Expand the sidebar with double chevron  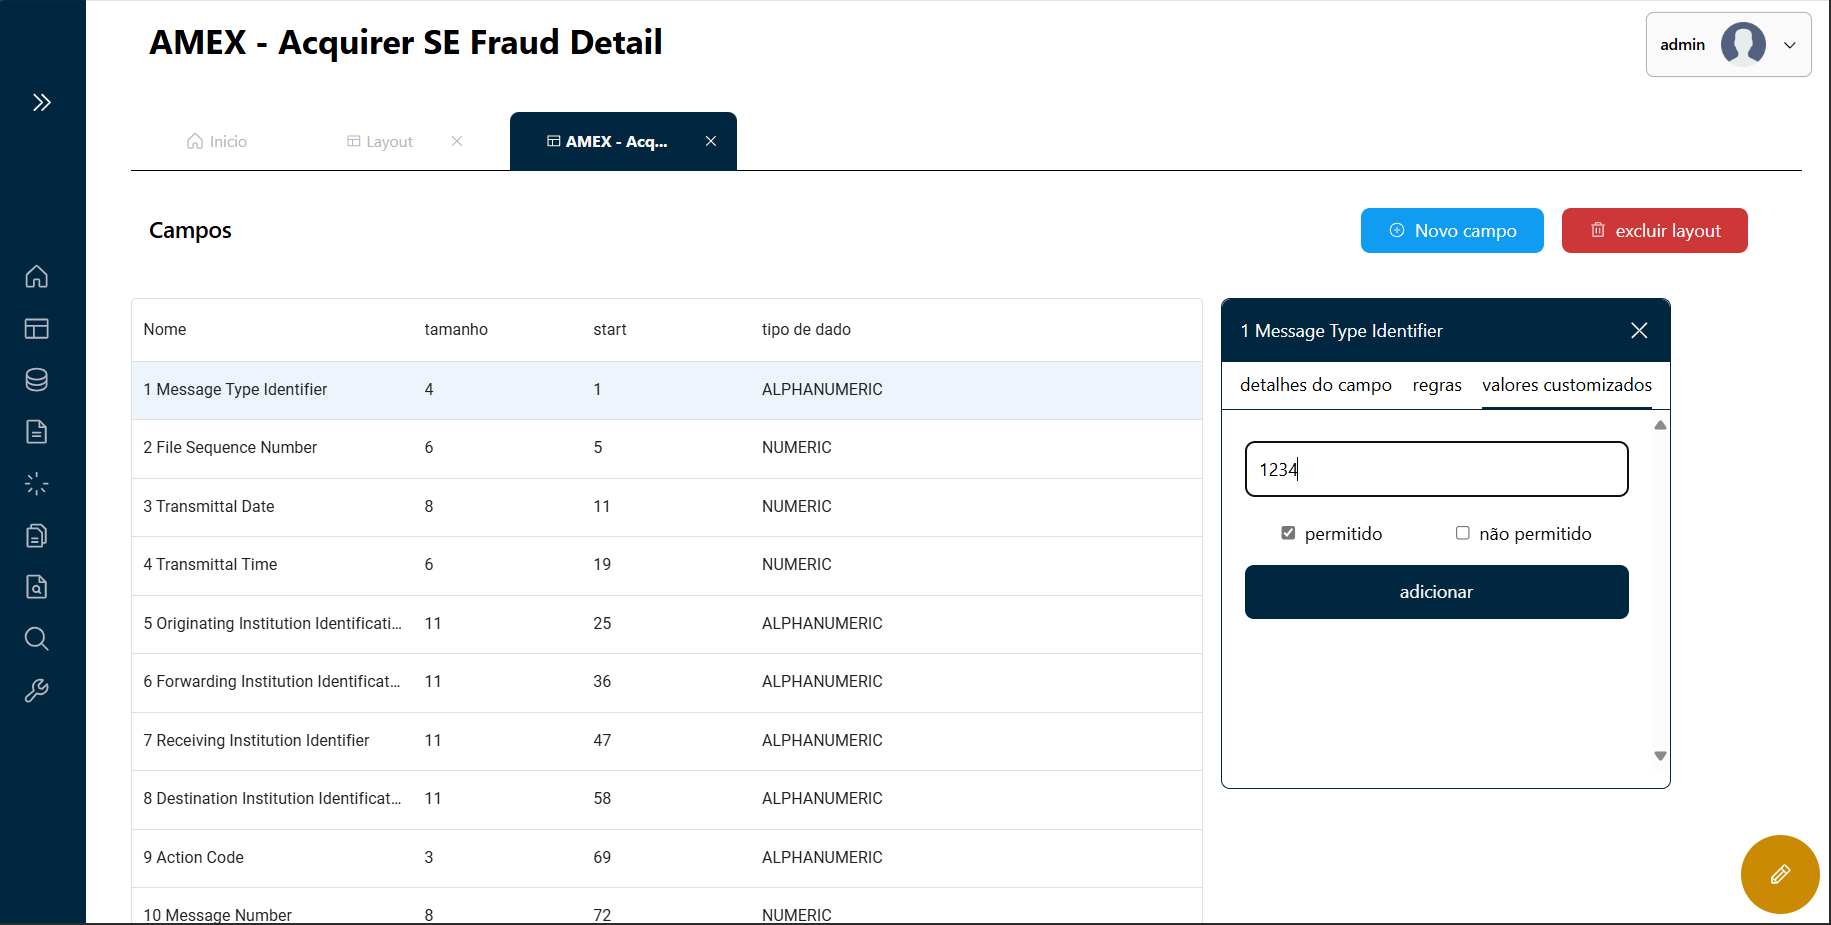click(x=41, y=102)
